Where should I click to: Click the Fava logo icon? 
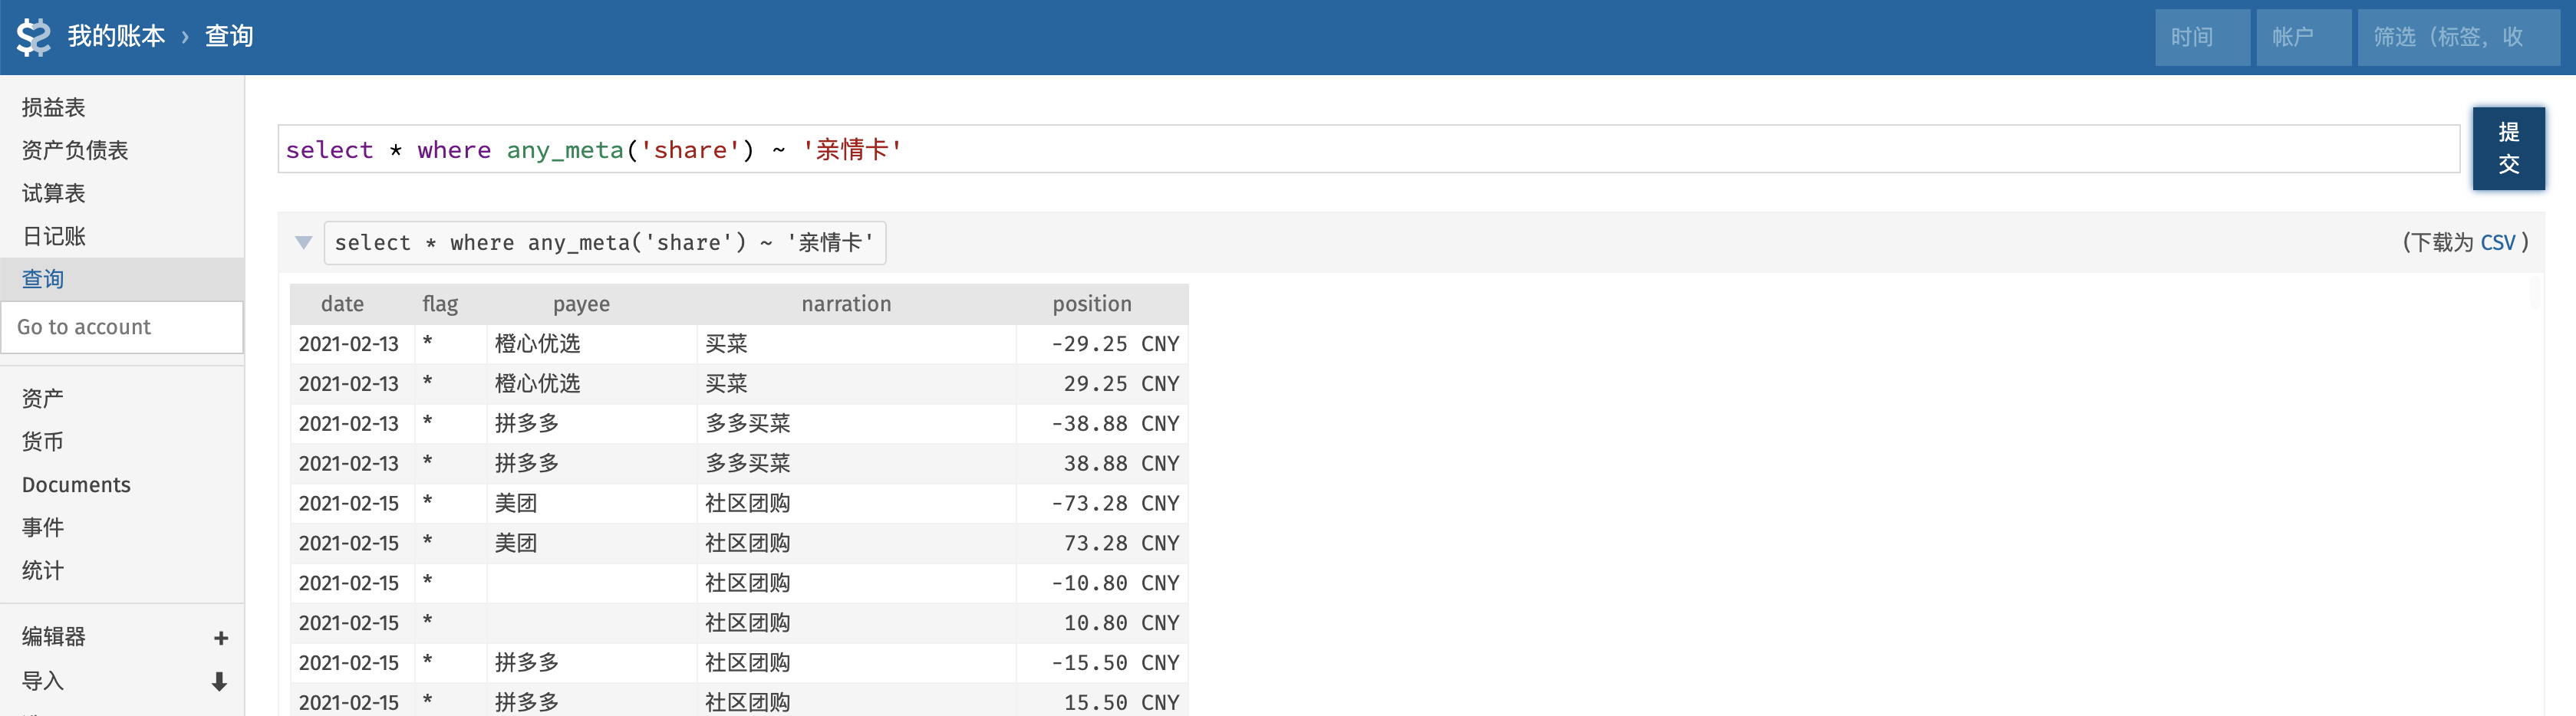click(x=33, y=37)
